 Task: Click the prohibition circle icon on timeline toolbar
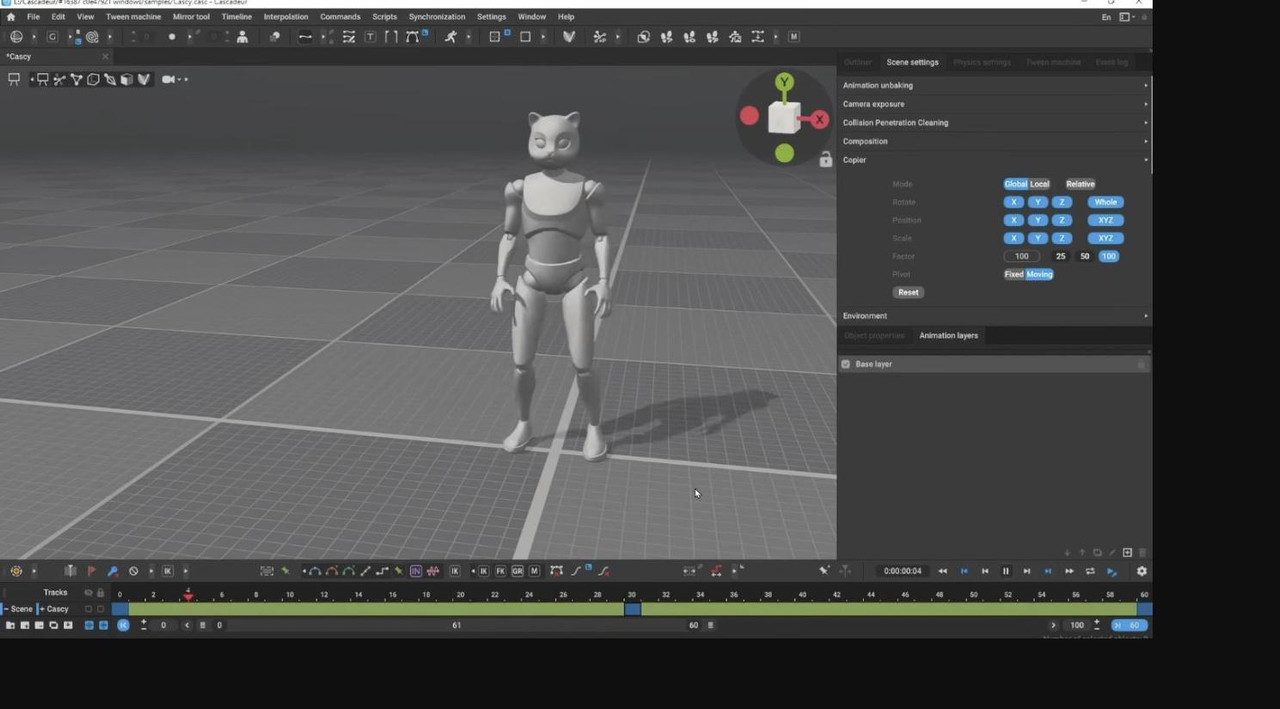coord(133,571)
